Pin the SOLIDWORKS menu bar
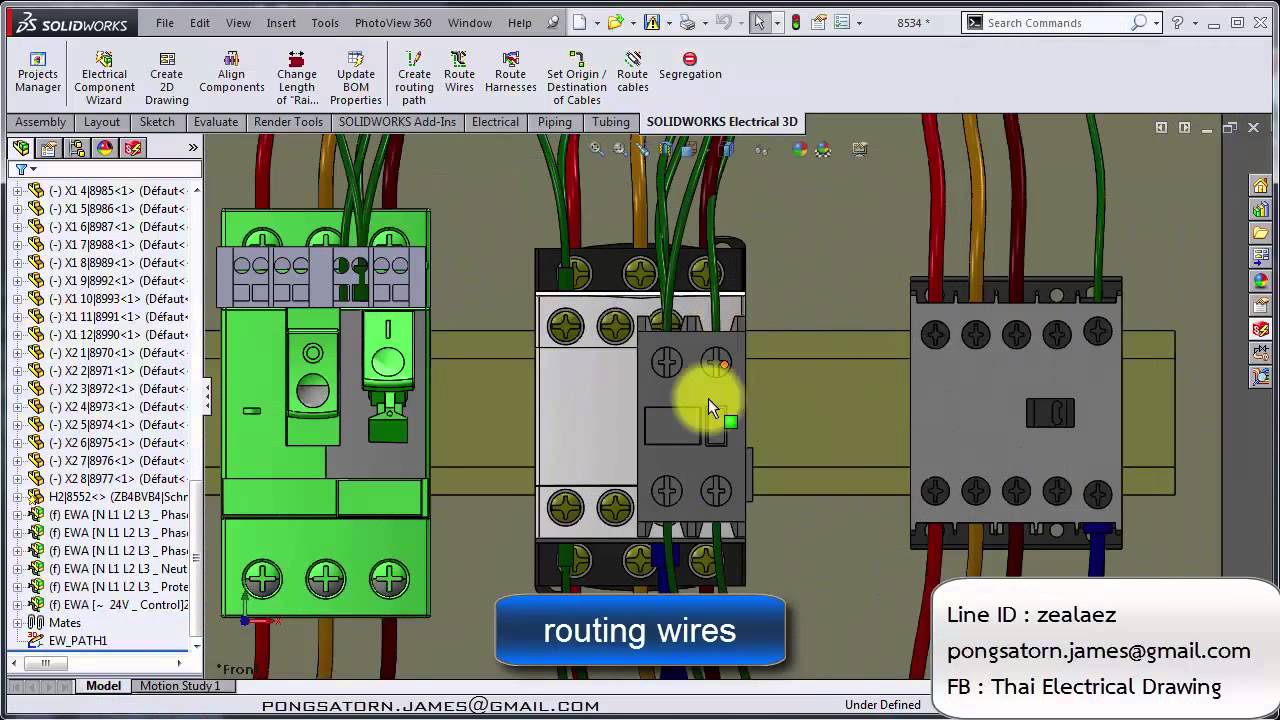The width and height of the screenshot is (1280, 720). point(553,22)
